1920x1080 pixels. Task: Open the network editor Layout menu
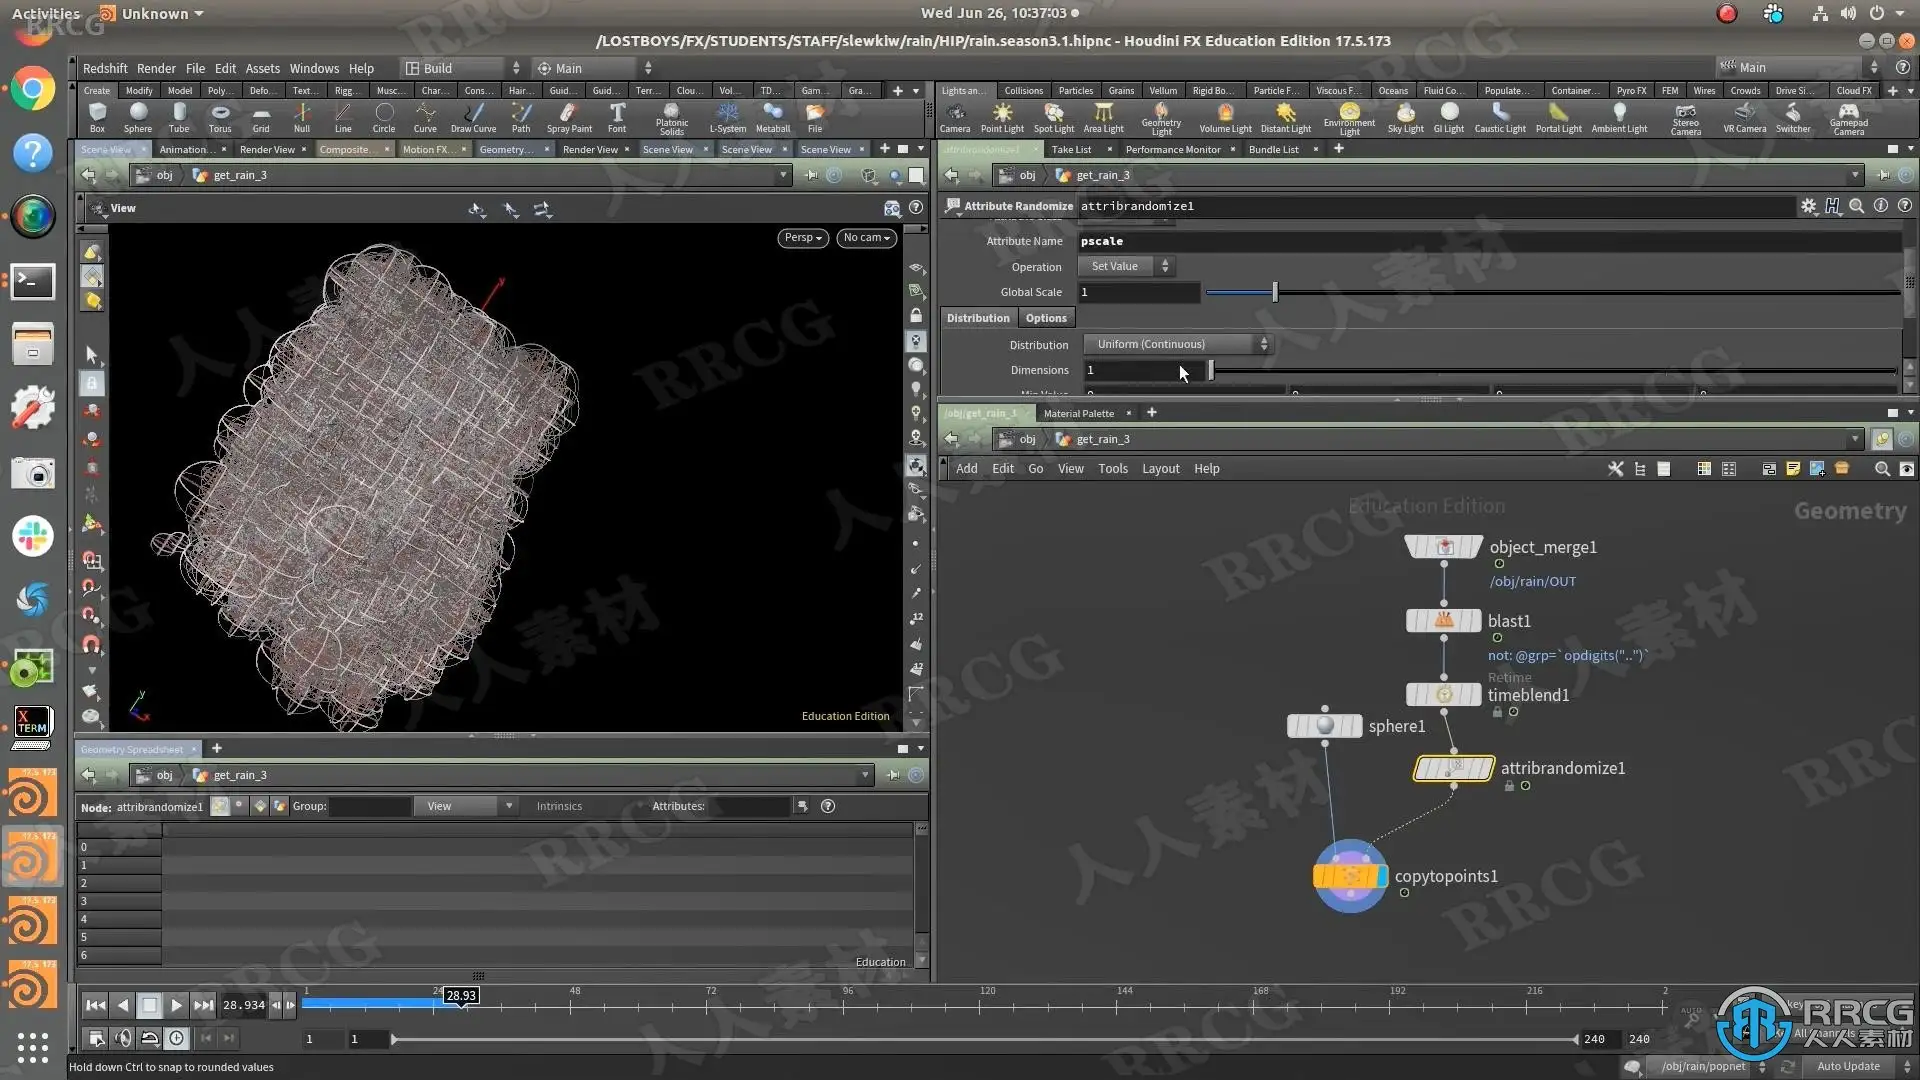tap(1160, 468)
